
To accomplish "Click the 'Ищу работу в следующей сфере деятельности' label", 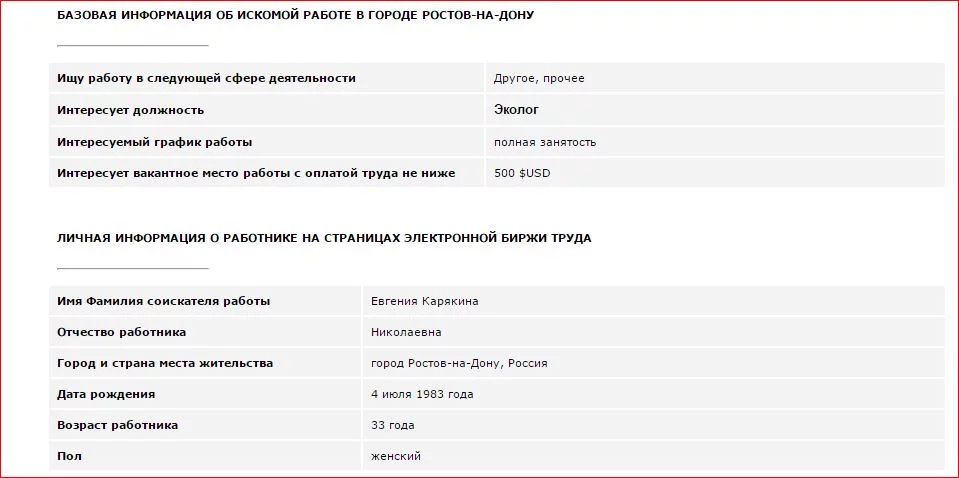I will point(206,78).
